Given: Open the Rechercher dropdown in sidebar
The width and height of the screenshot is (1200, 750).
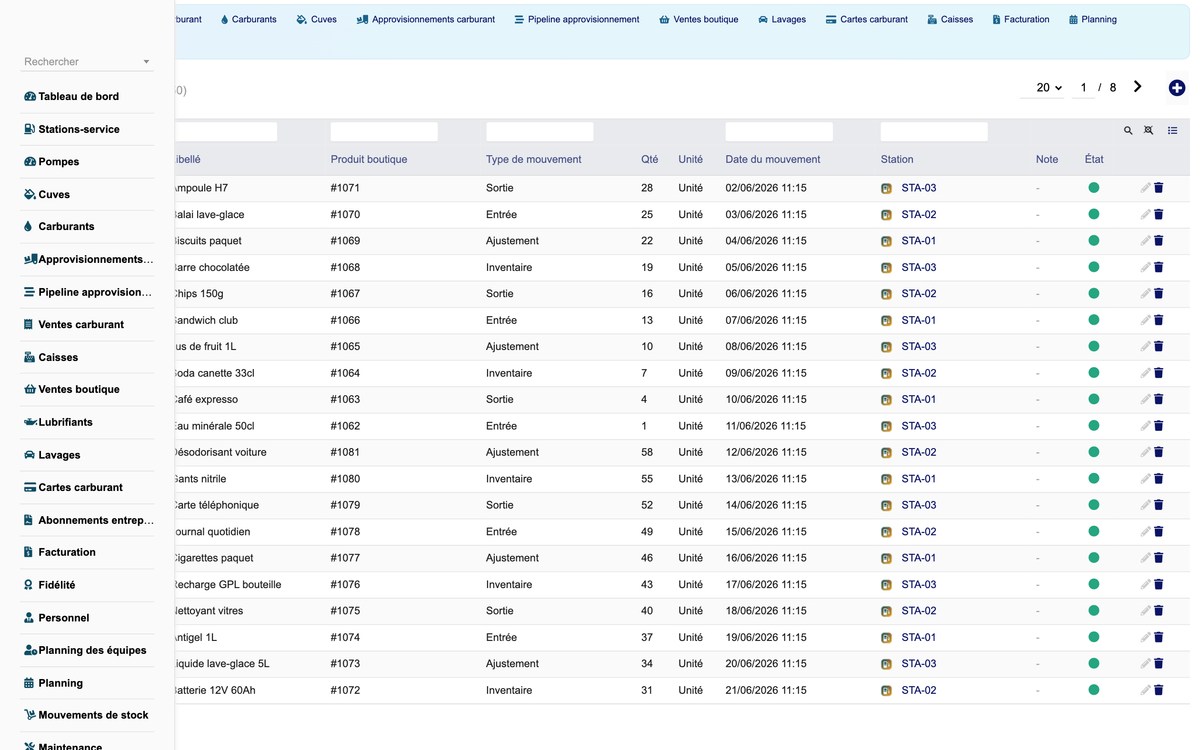Looking at the screenshot, I should click(x=87, y=62).
